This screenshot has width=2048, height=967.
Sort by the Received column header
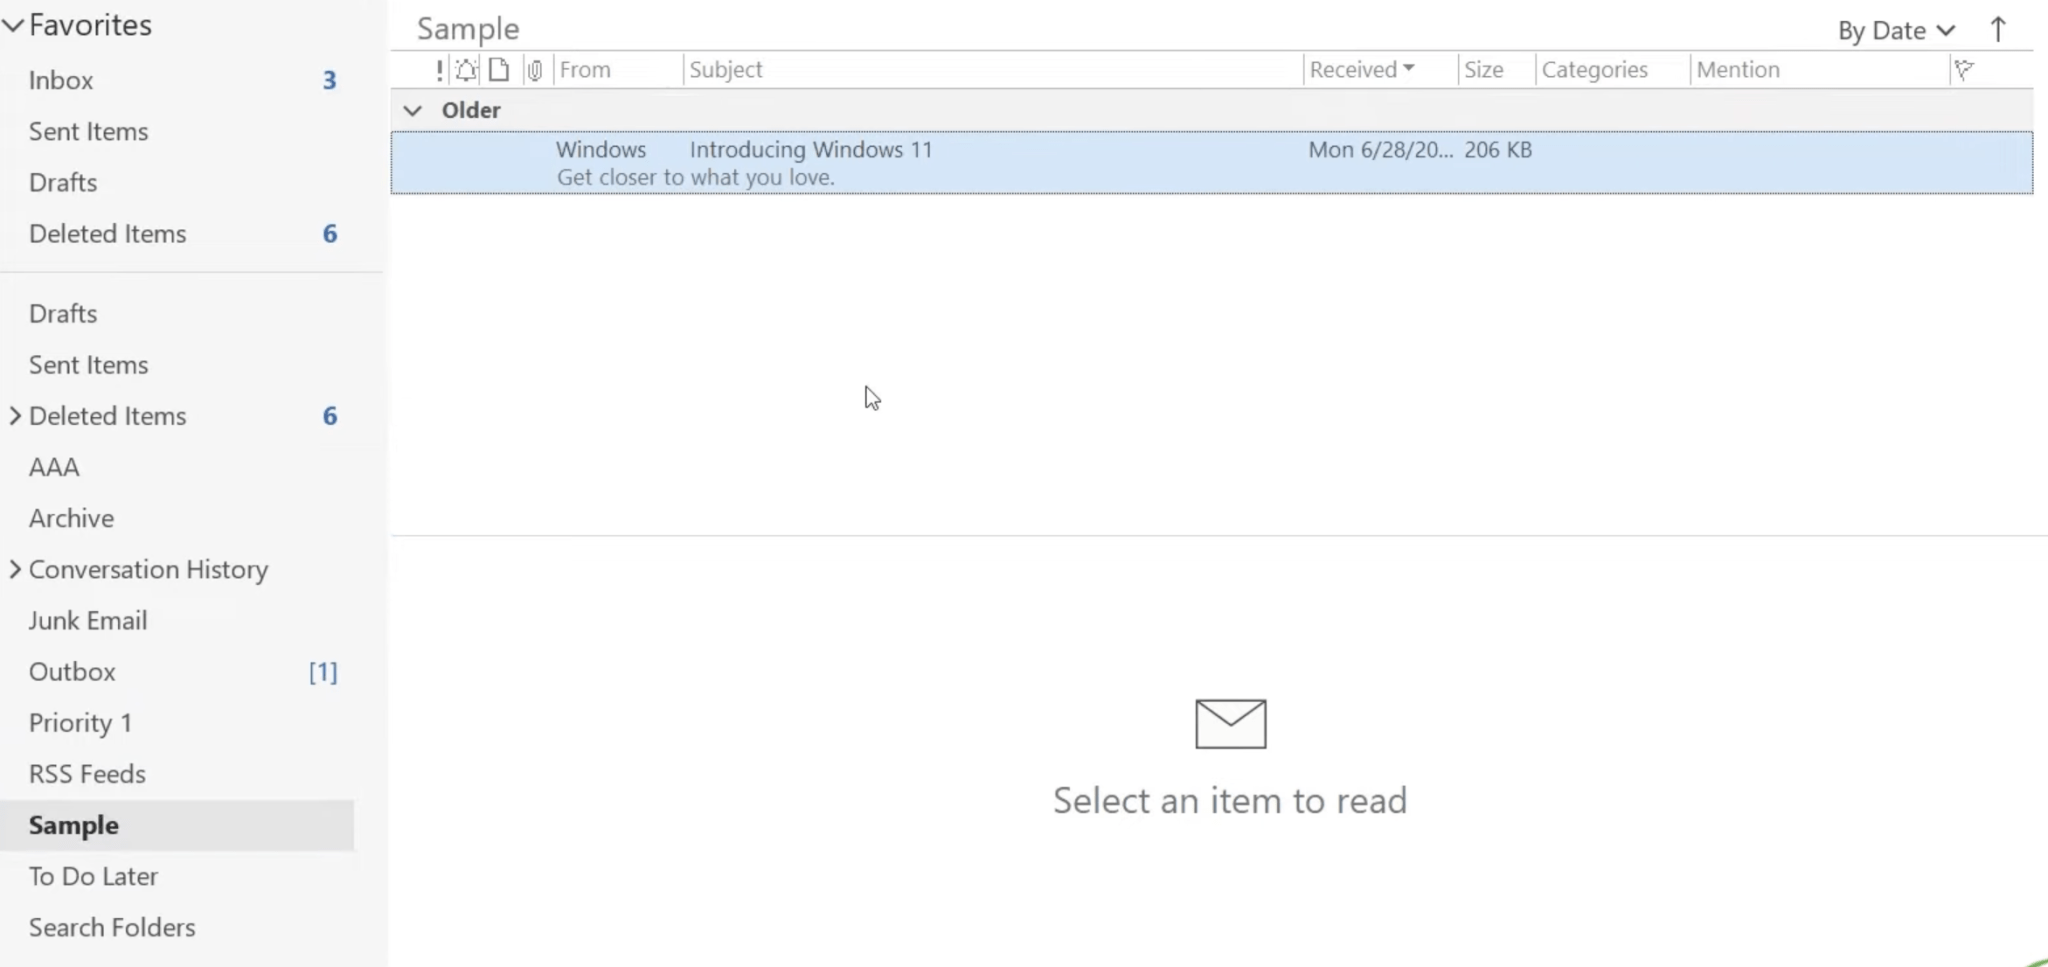coord(1359,69)
